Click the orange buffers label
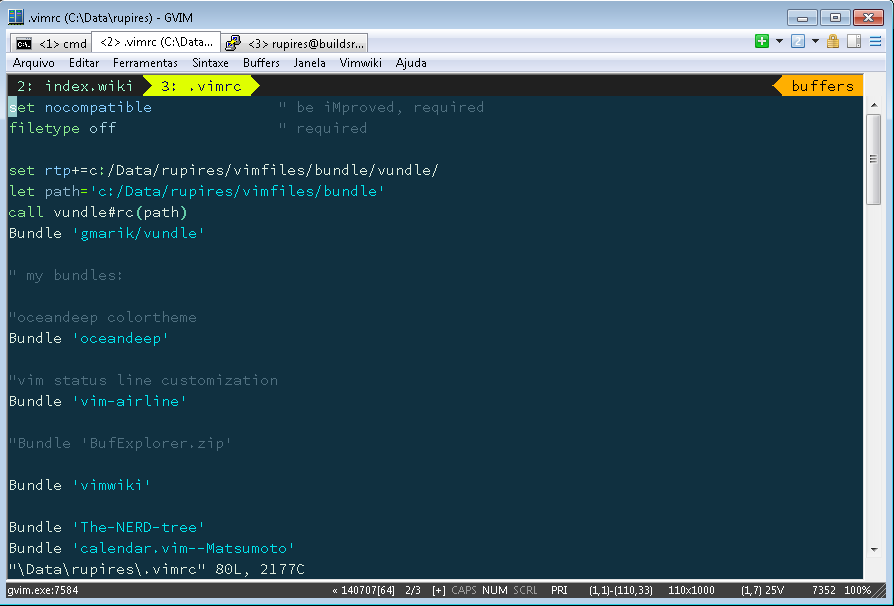 pos(822,86)
